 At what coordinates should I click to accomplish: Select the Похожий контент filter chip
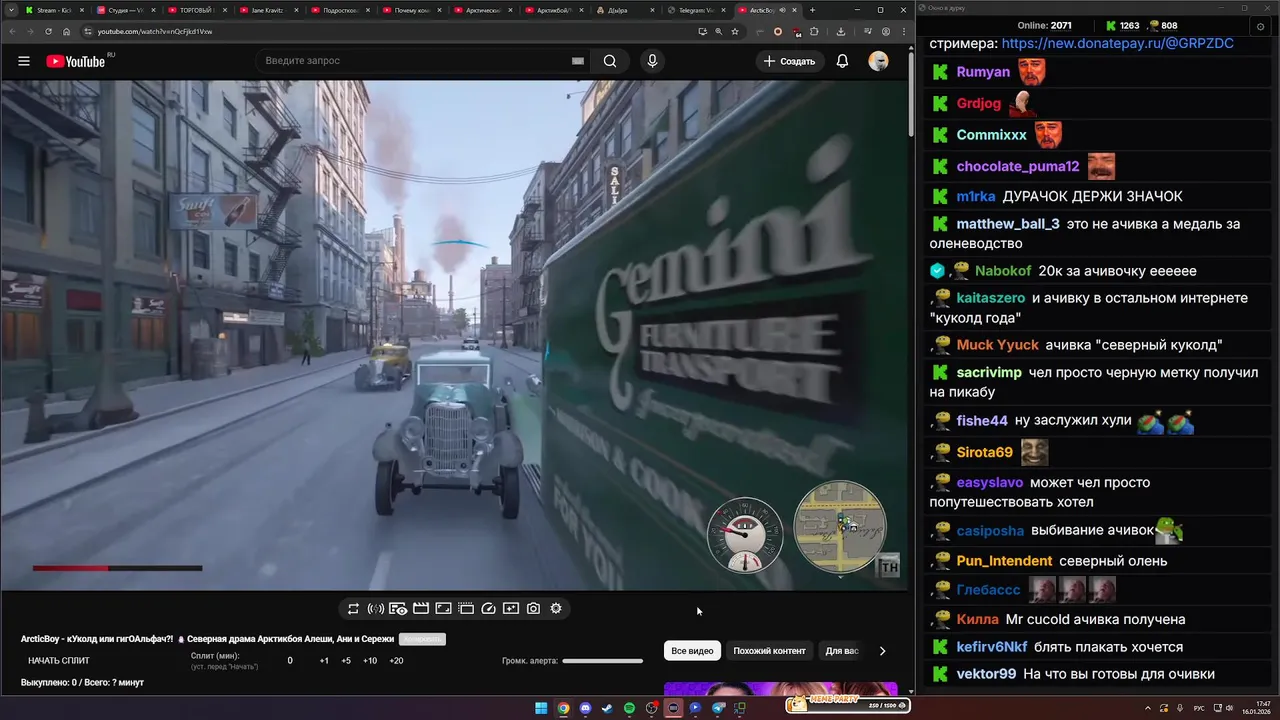coord(769,651)
